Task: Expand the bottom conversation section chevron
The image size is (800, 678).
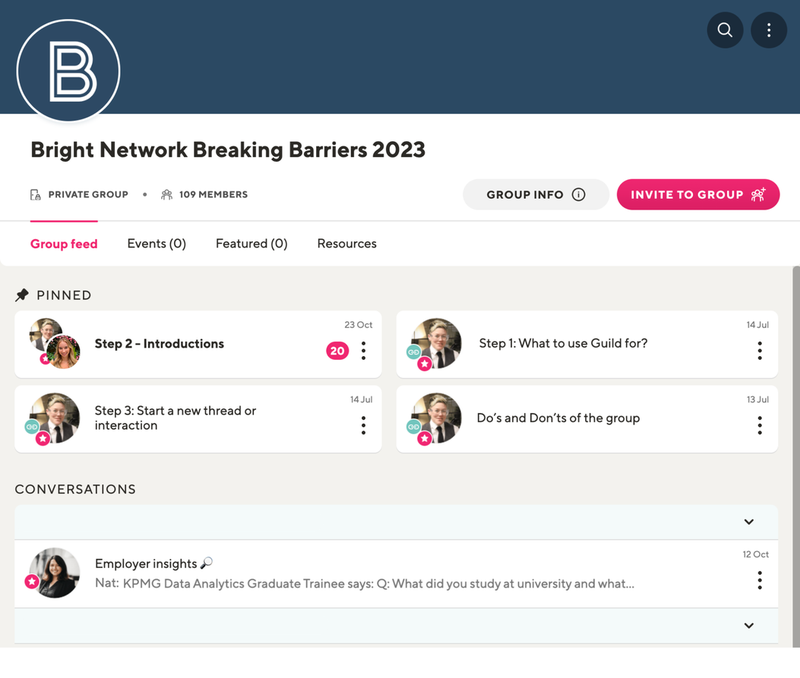Action: (748, 625)
